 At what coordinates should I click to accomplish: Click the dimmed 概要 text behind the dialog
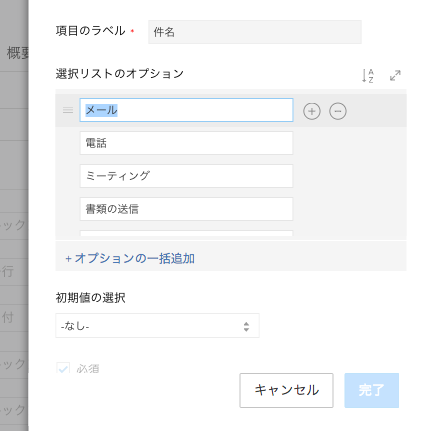click(18, 53)
